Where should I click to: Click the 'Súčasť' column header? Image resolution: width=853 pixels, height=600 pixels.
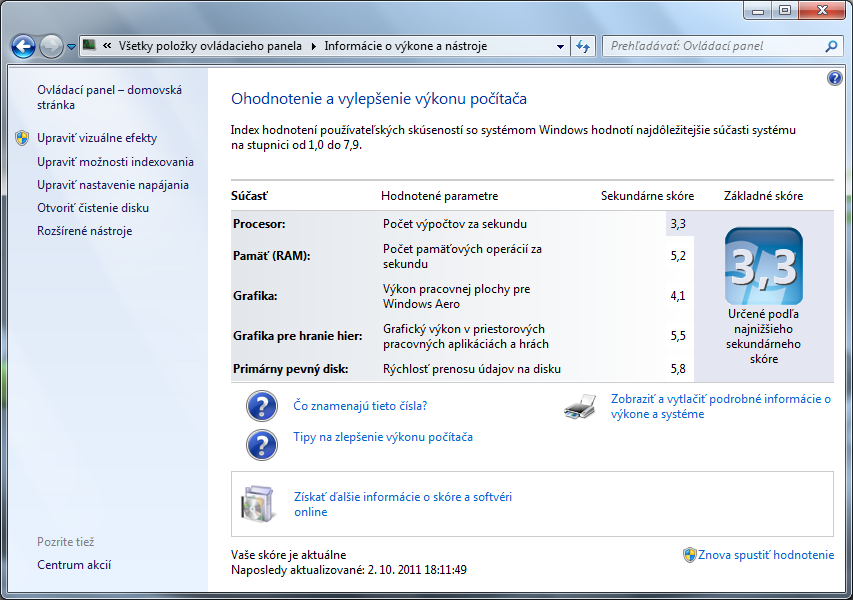[x=249, y=196]
